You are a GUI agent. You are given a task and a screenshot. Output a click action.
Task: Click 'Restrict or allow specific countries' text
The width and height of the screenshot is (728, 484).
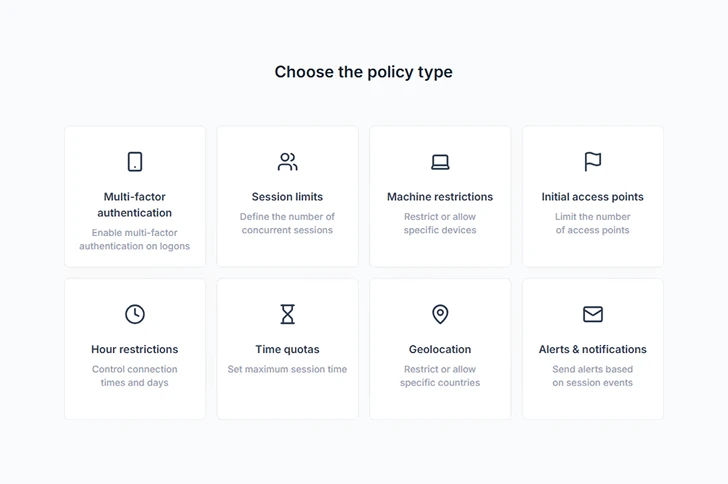click(440, 376)
